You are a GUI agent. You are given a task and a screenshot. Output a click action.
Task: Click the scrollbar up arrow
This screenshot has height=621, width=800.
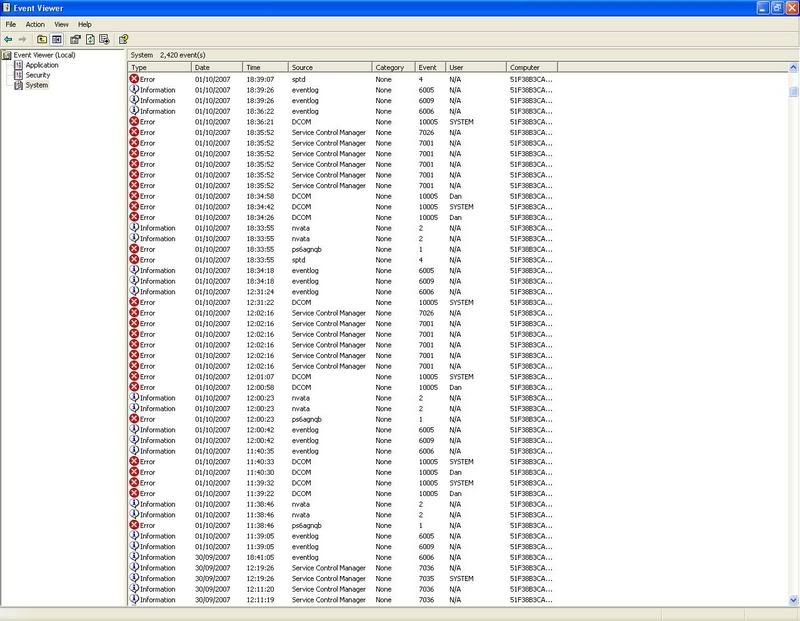[x=793, y=67]
